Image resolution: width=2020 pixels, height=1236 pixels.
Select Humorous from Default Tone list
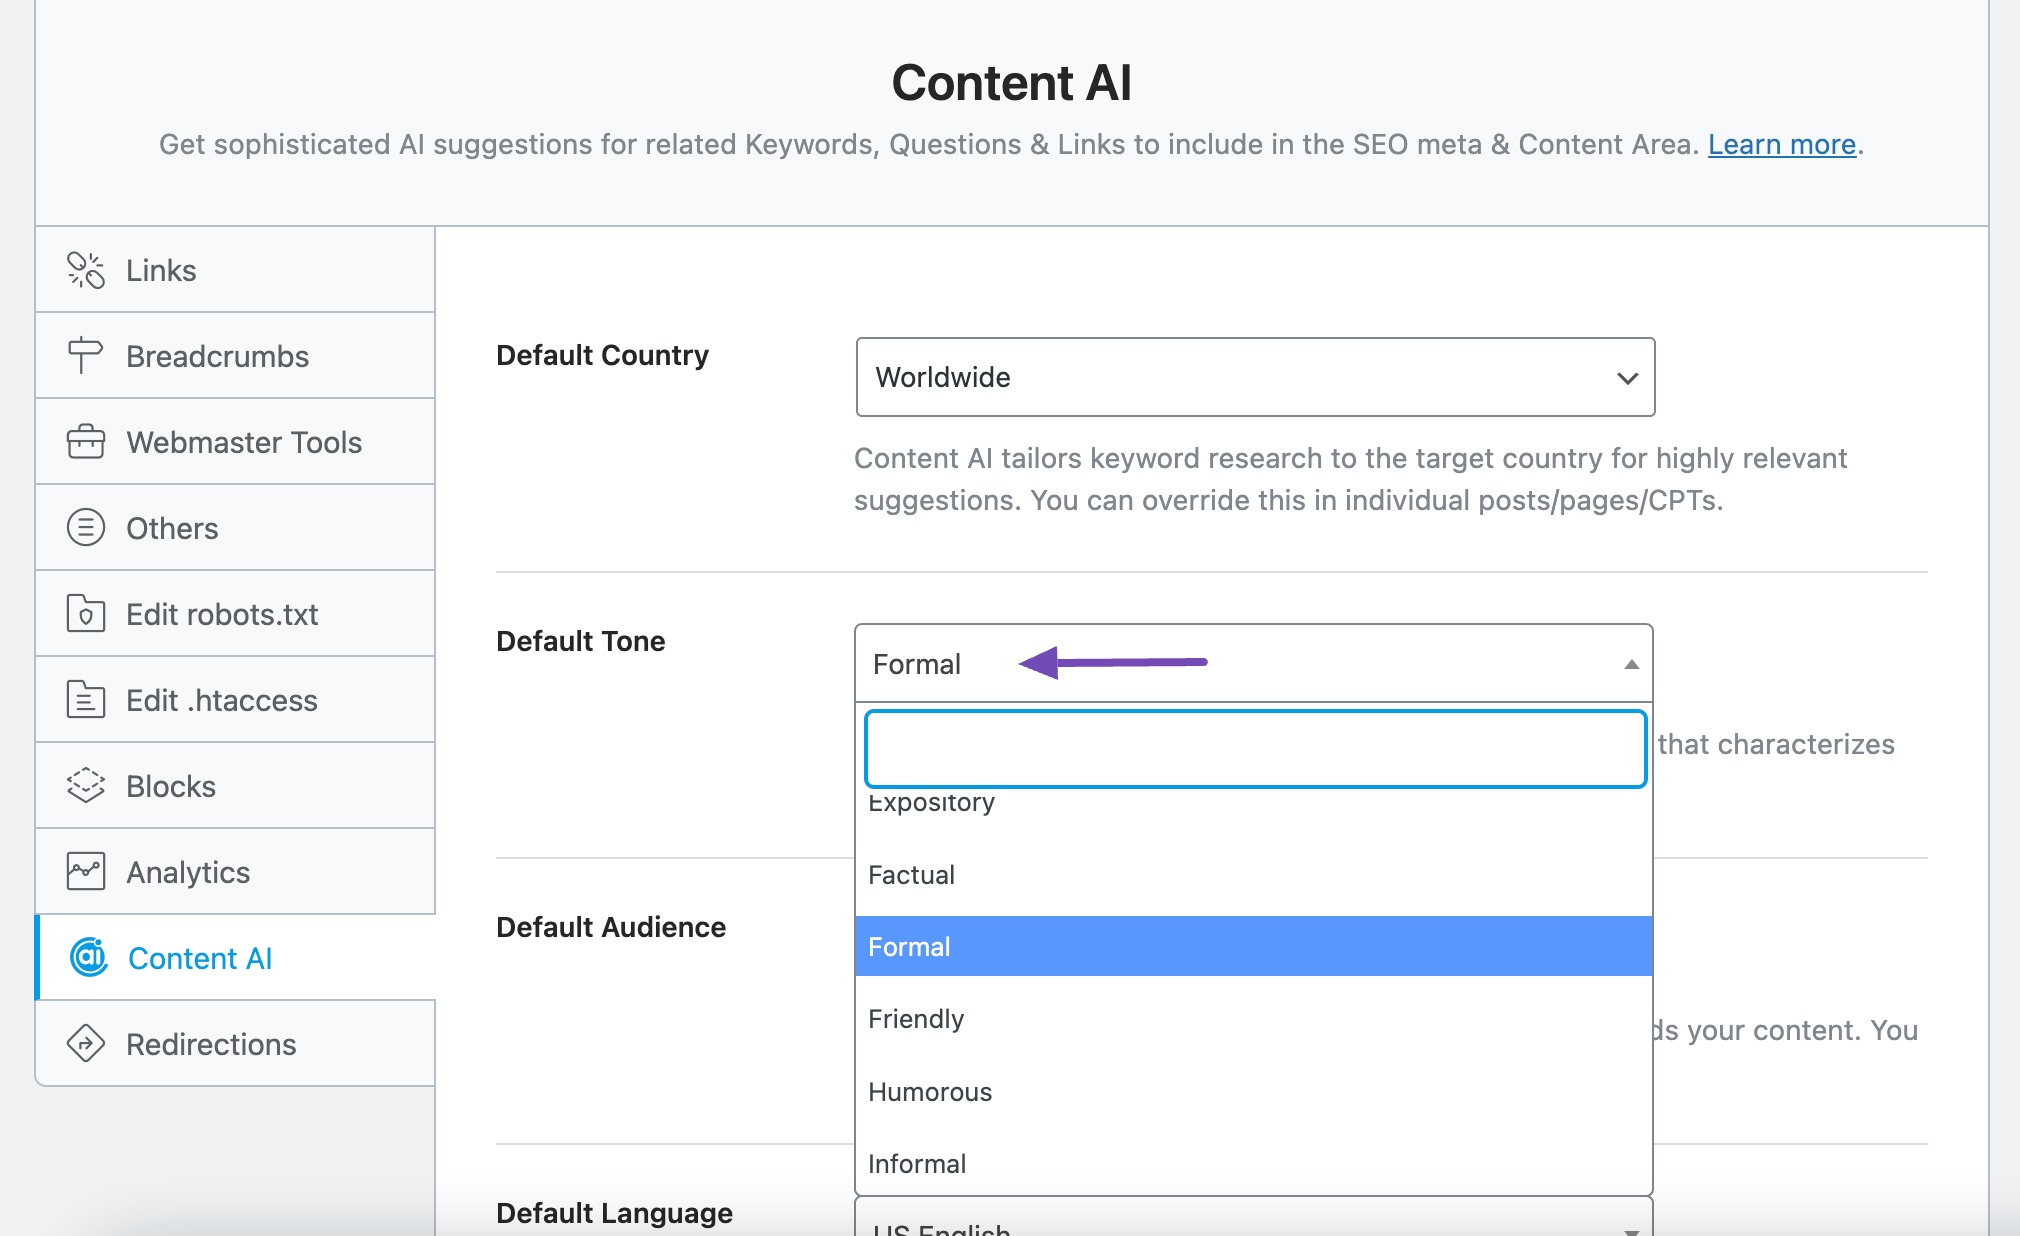[x=929, y=1092]
